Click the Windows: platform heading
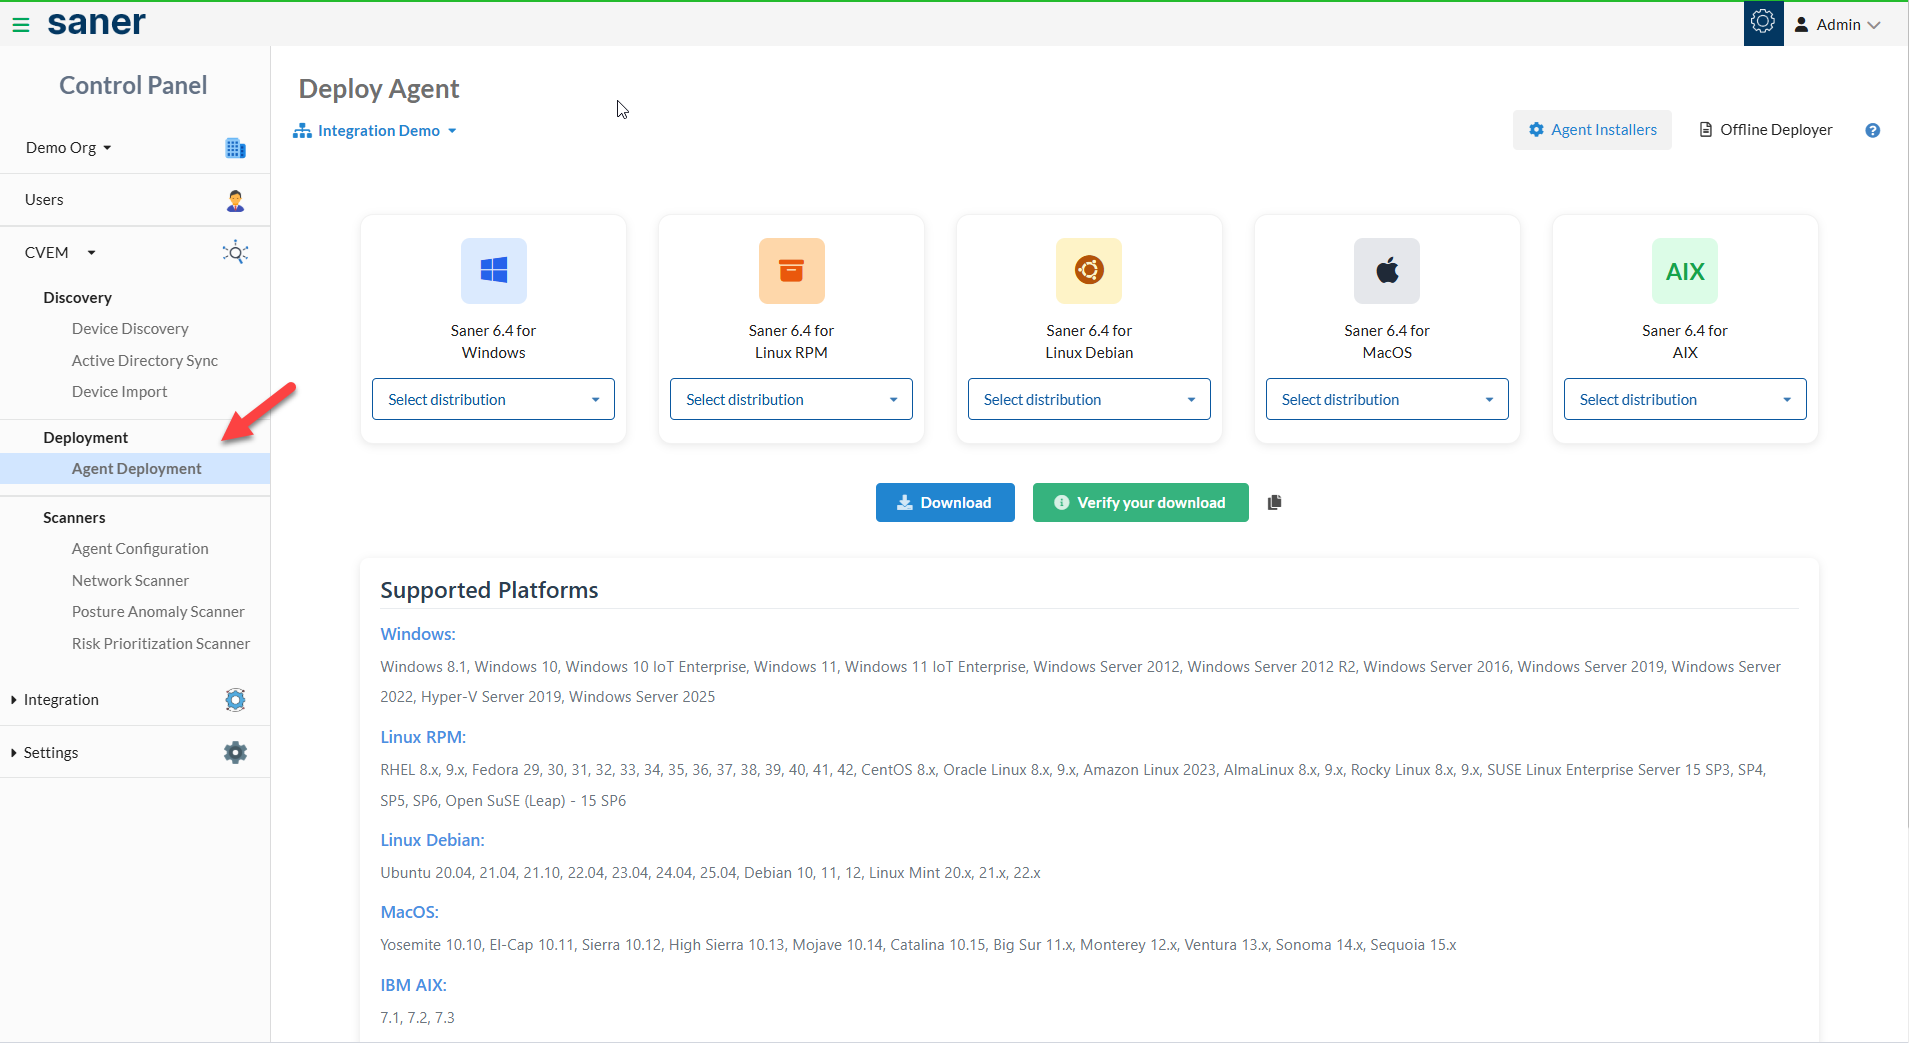 pos(418,634)
